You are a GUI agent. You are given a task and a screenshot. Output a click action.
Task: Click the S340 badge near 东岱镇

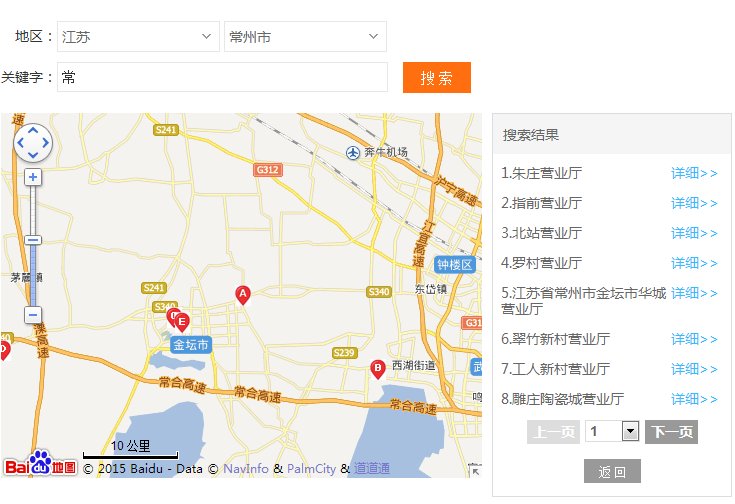[x=379, y=292]
